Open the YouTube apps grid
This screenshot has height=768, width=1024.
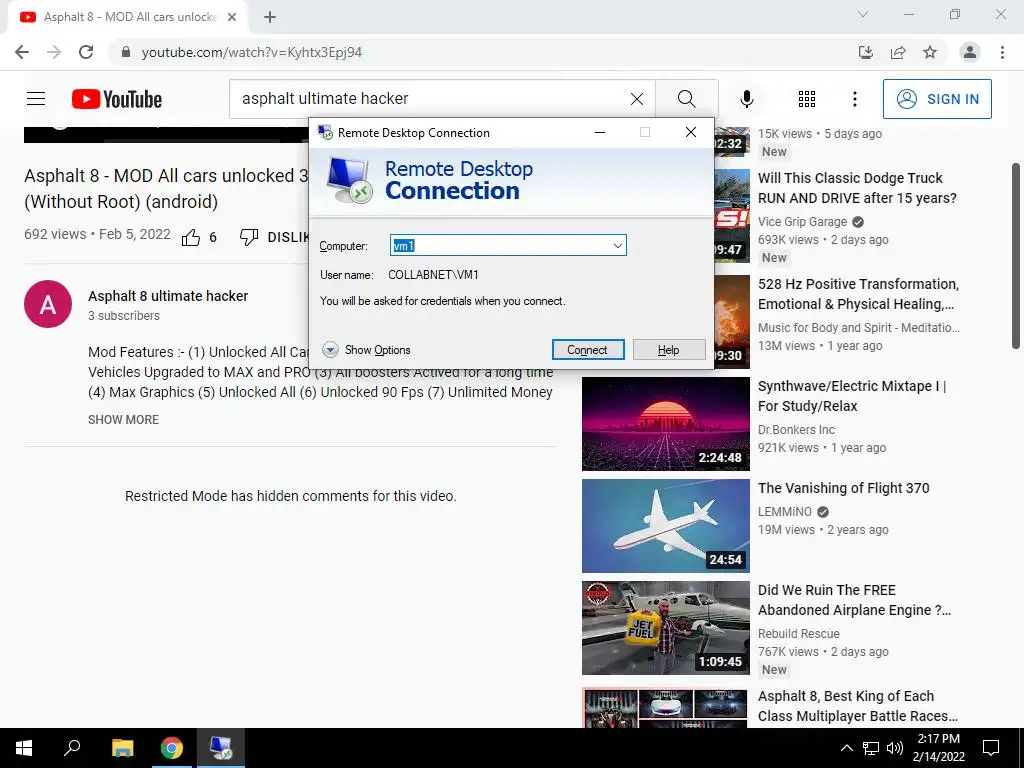(x=807, y=99)
